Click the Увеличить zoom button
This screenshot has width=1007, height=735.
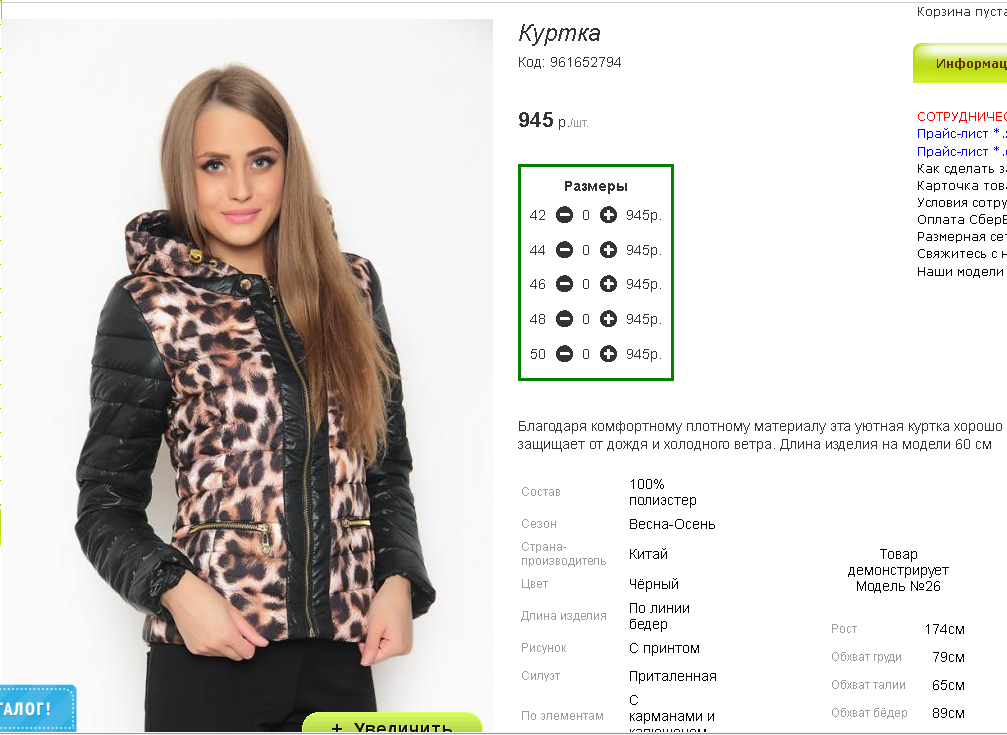pyautogui.click(x=392, y=723)
